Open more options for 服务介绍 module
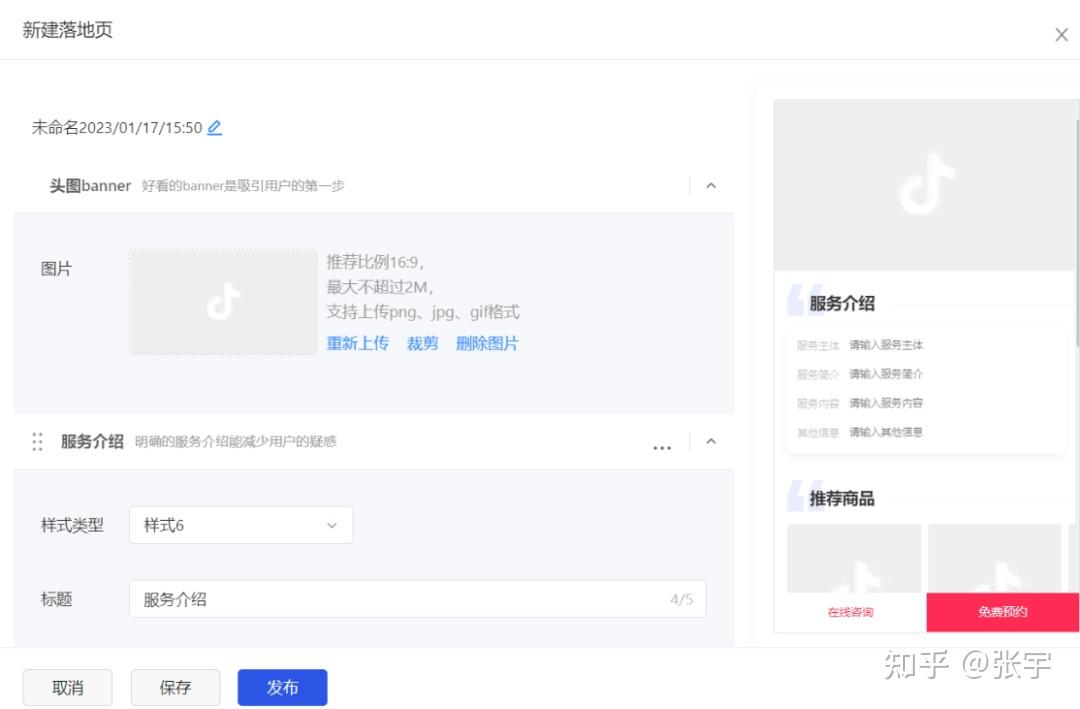Image resolution: width=1080 pixels, height=709 pixels. pyautogui.click(x=662, y=447)
